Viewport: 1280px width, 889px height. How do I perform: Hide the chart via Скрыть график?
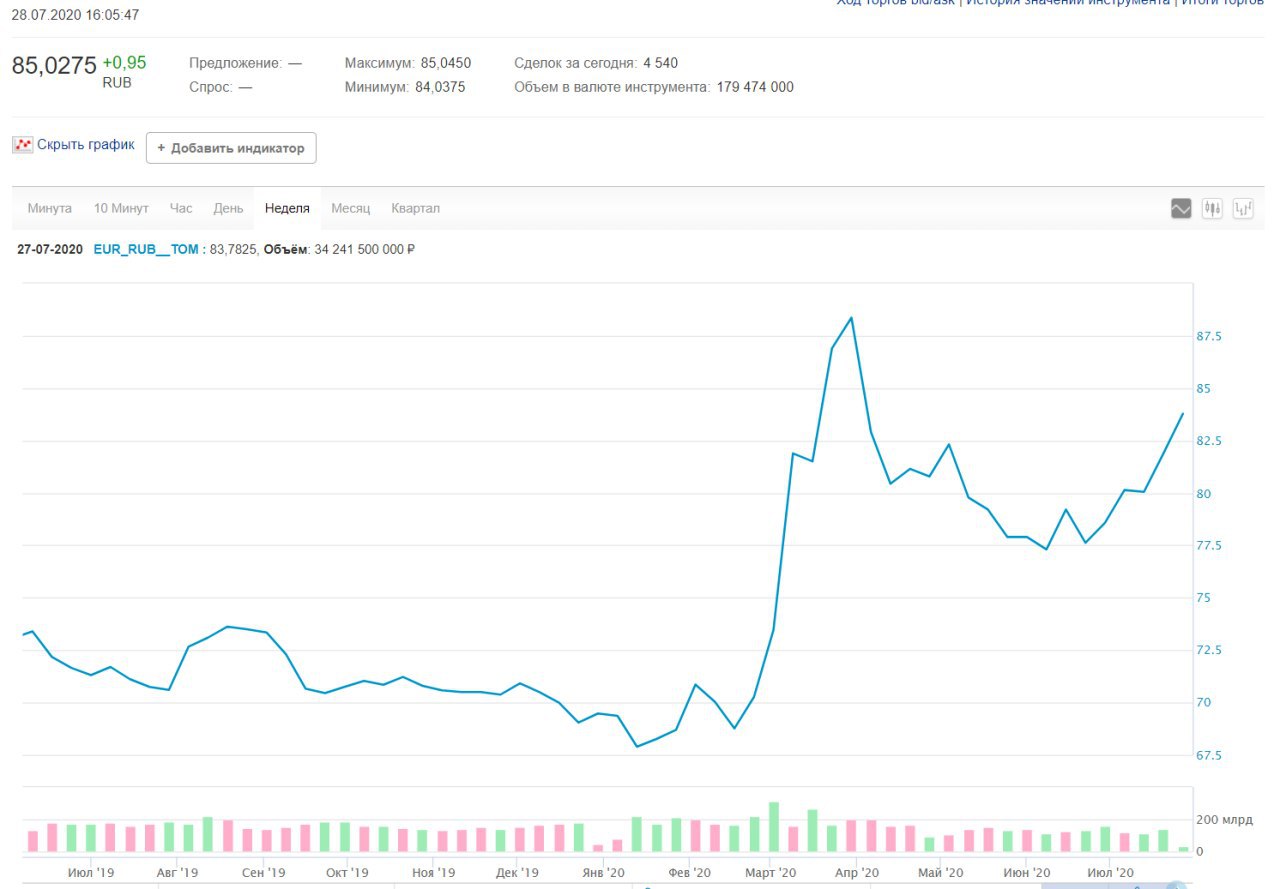(x=86, y=145)
